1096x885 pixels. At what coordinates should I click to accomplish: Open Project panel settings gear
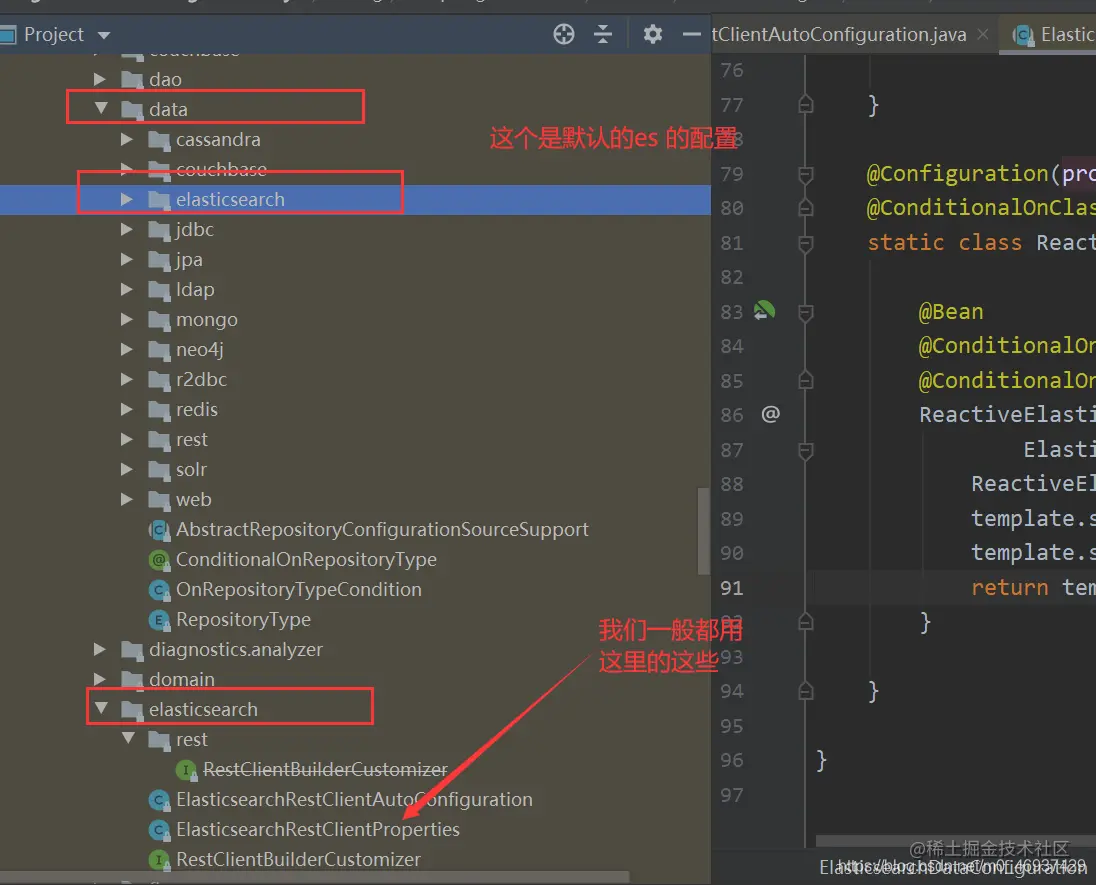coord(652,34)
